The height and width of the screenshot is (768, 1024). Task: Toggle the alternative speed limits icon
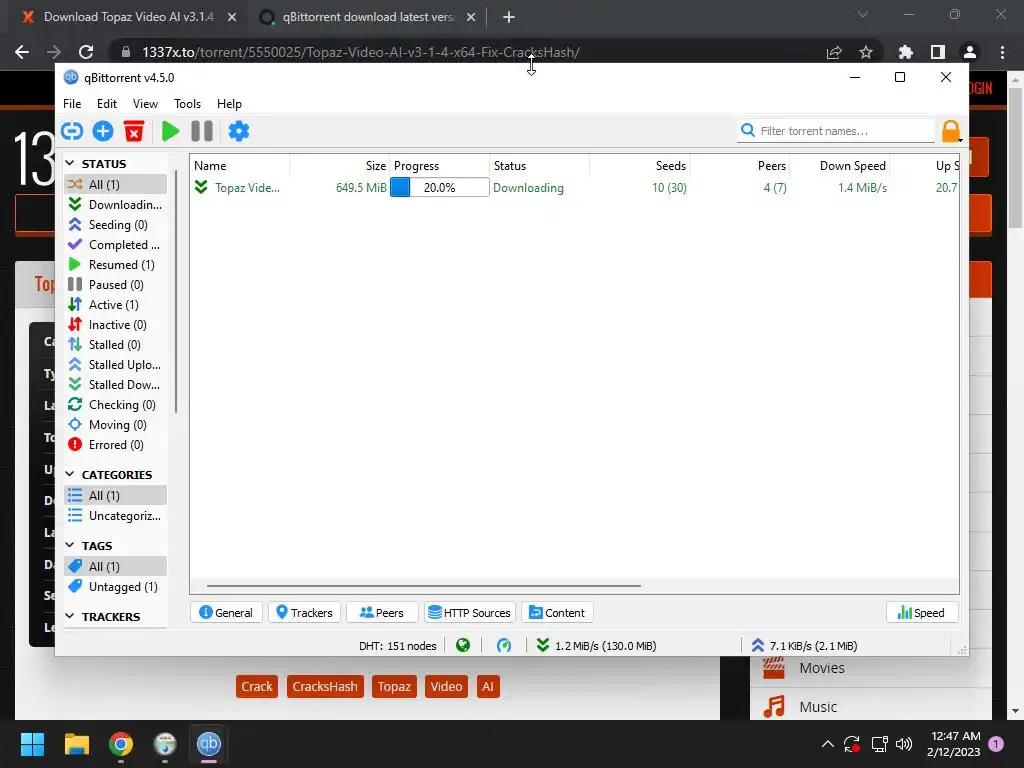[504, 646]
